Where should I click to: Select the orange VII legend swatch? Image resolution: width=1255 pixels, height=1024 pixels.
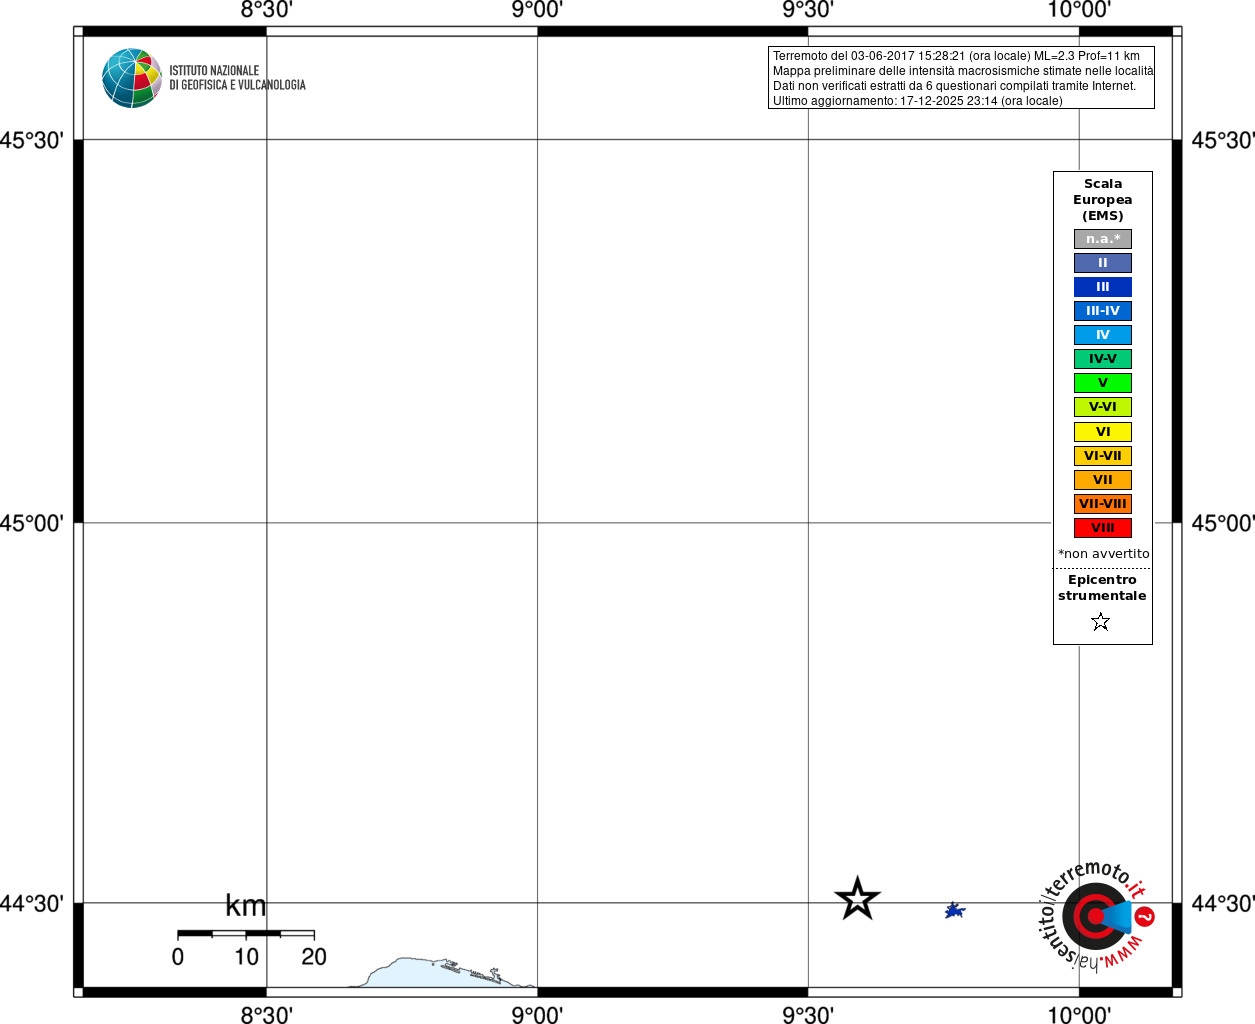(x=1103, y=480)
